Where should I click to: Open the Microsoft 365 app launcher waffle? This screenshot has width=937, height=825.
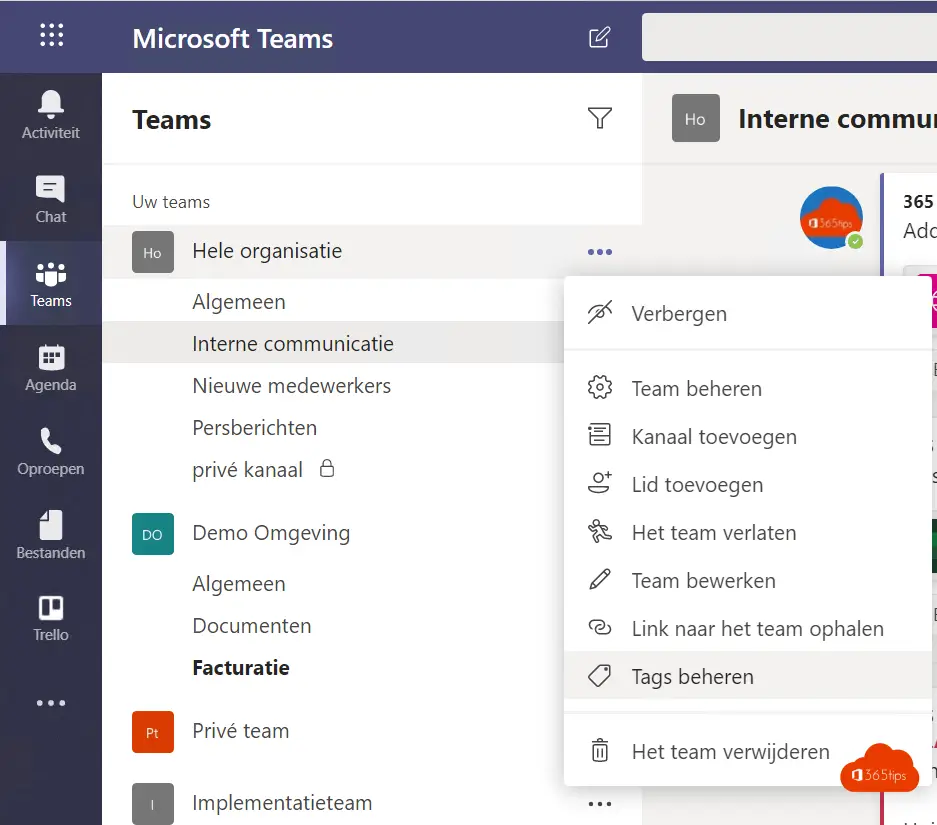coord(50,36)
